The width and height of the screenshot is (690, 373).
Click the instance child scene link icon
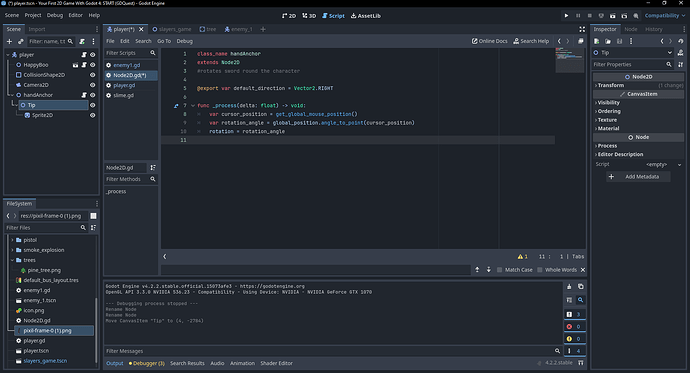click(21, 41)
